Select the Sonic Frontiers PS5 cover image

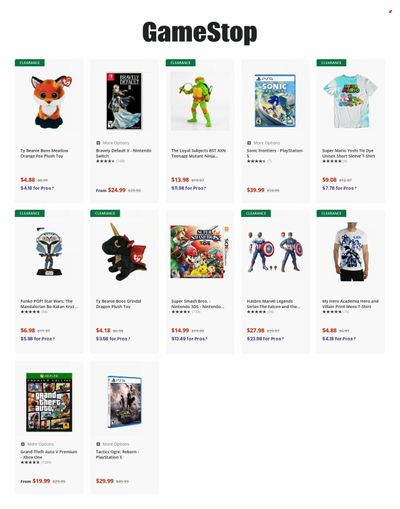pyautogui.click(x=275, y=101)
